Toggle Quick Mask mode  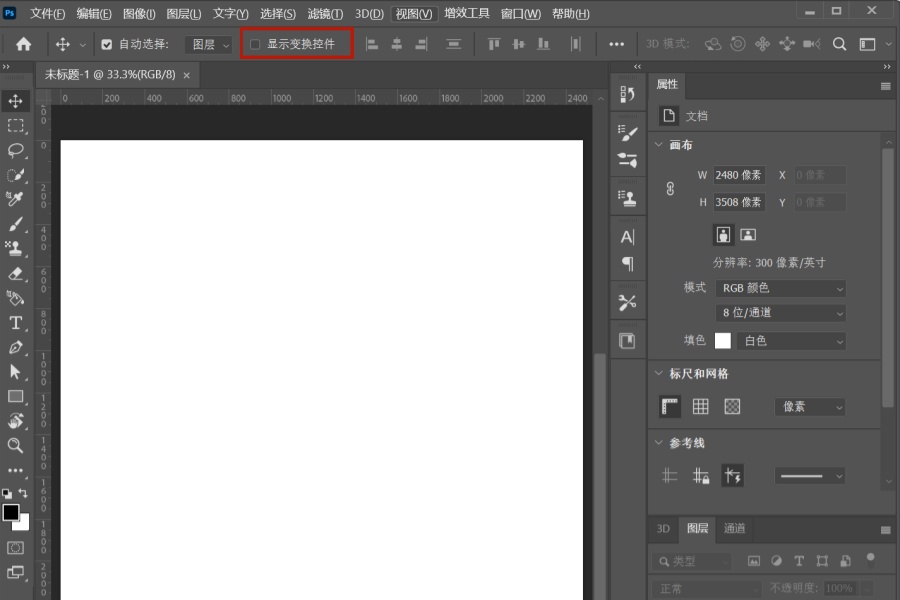tap(15, 548)
